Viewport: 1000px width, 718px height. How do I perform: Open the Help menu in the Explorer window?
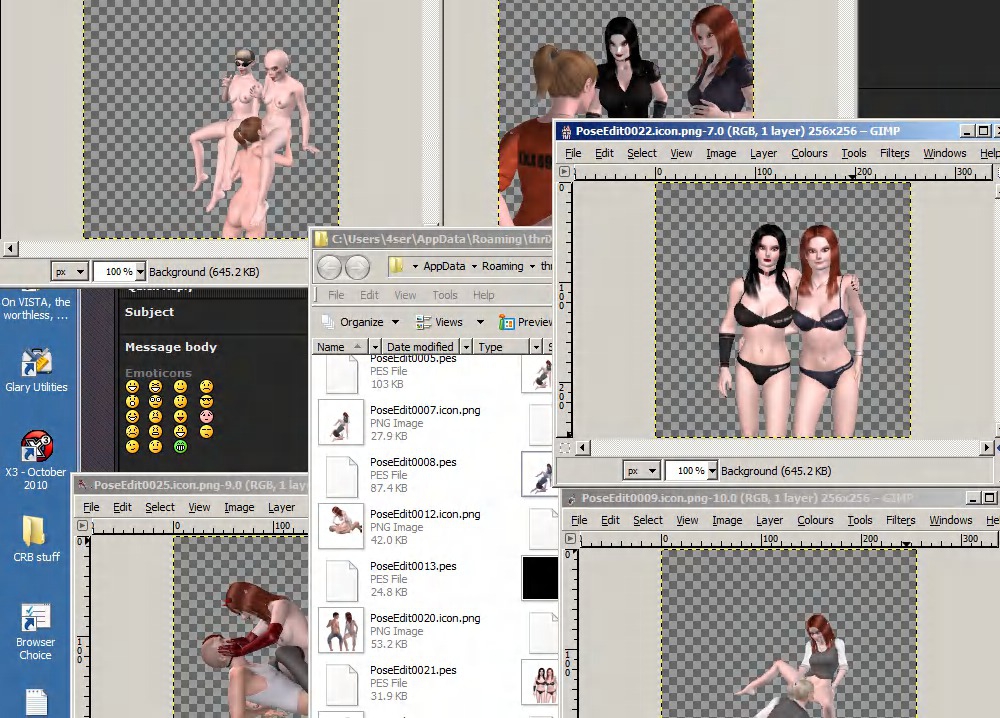point(483,295)
